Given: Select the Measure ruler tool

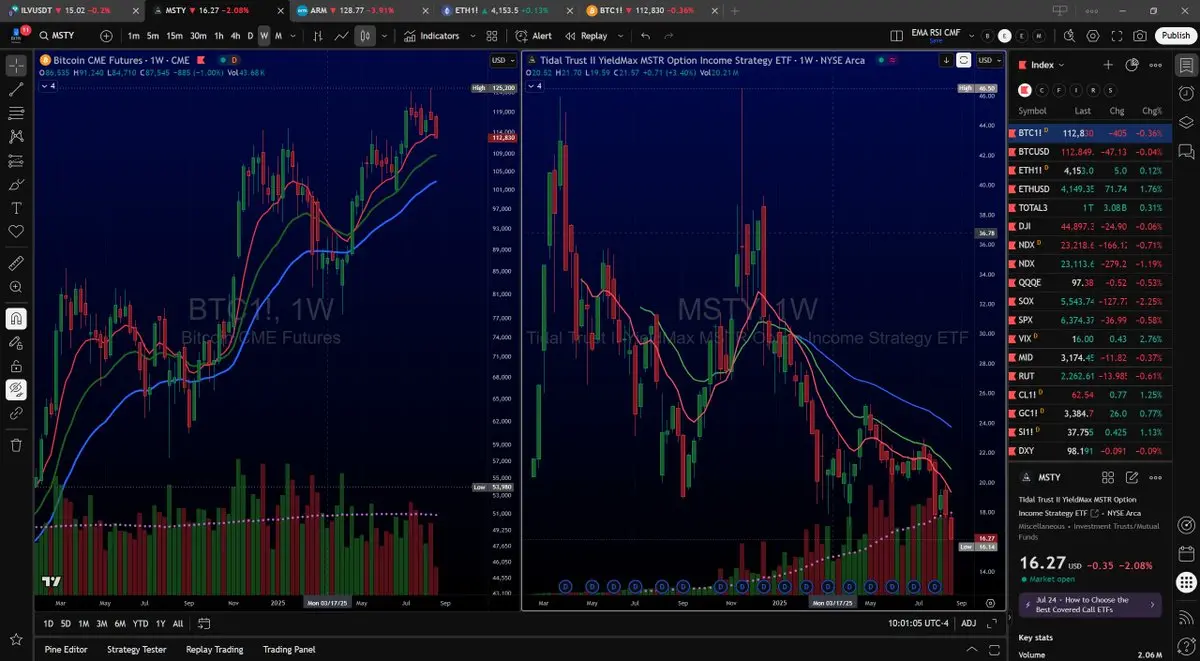Looking at the screenshot, I should [x=16, y=263].
